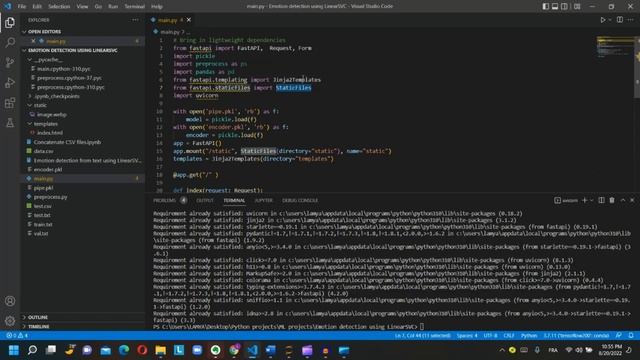Open VS Code from the Windows taskbar

click(252, 350)
